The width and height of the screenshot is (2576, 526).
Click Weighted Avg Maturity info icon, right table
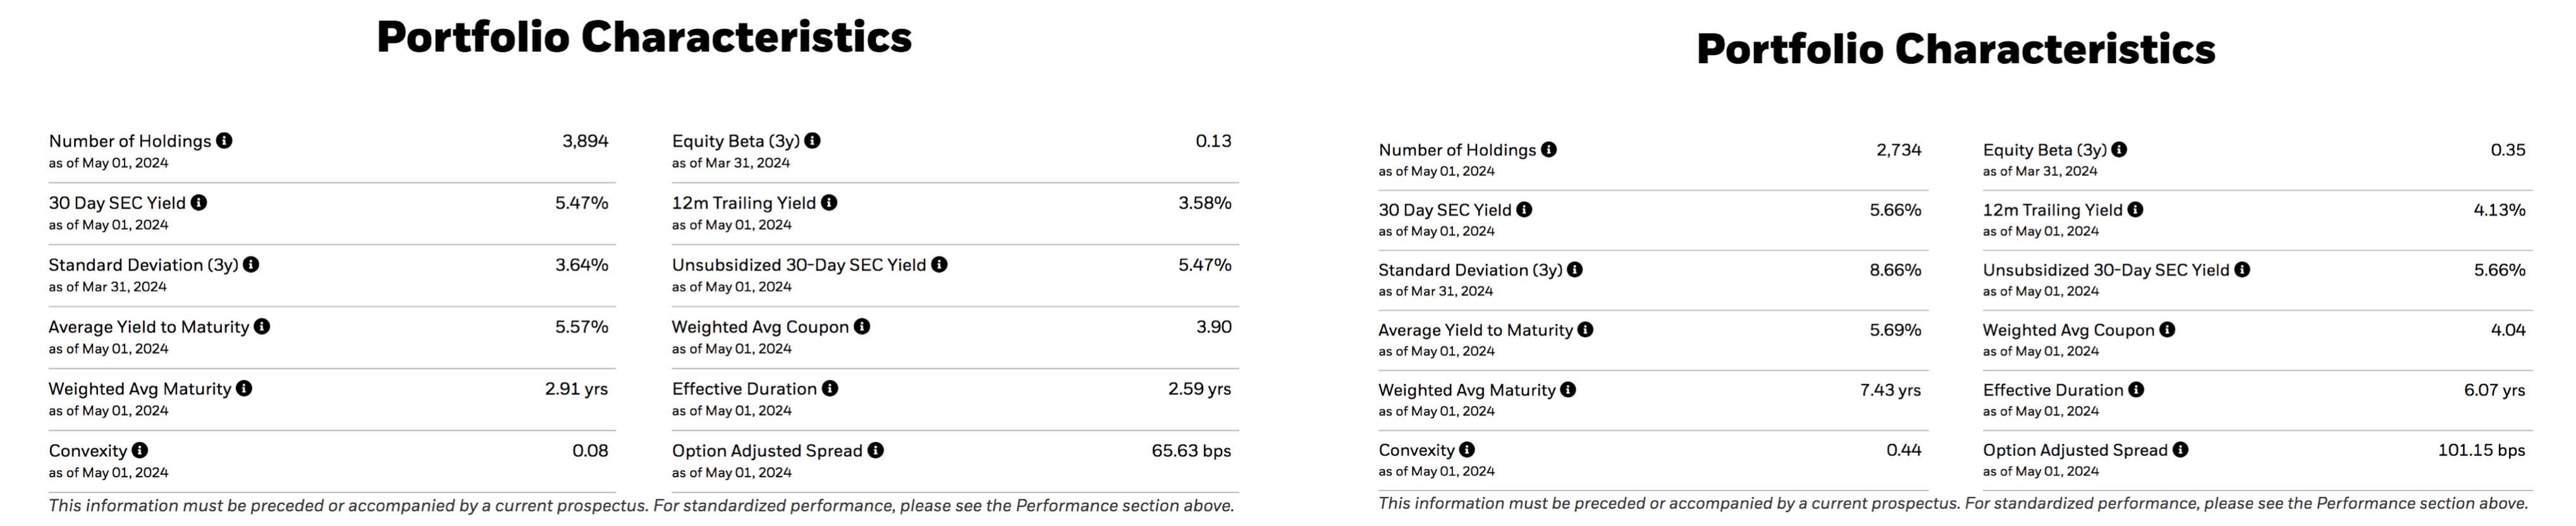point(1568,390)
